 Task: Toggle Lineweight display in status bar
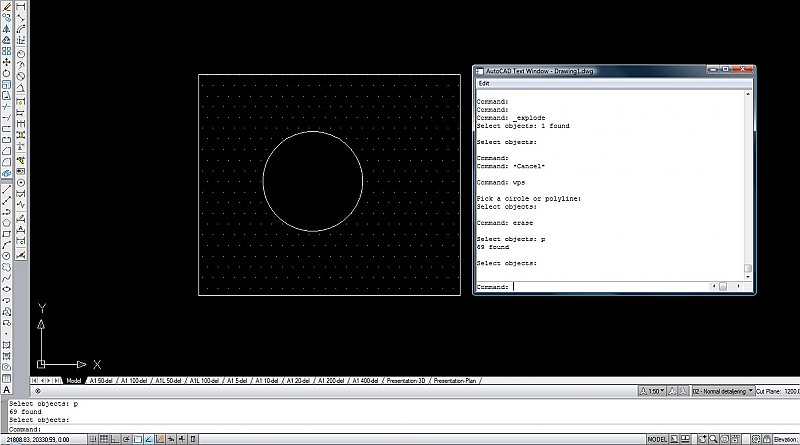tap(182, 439)
